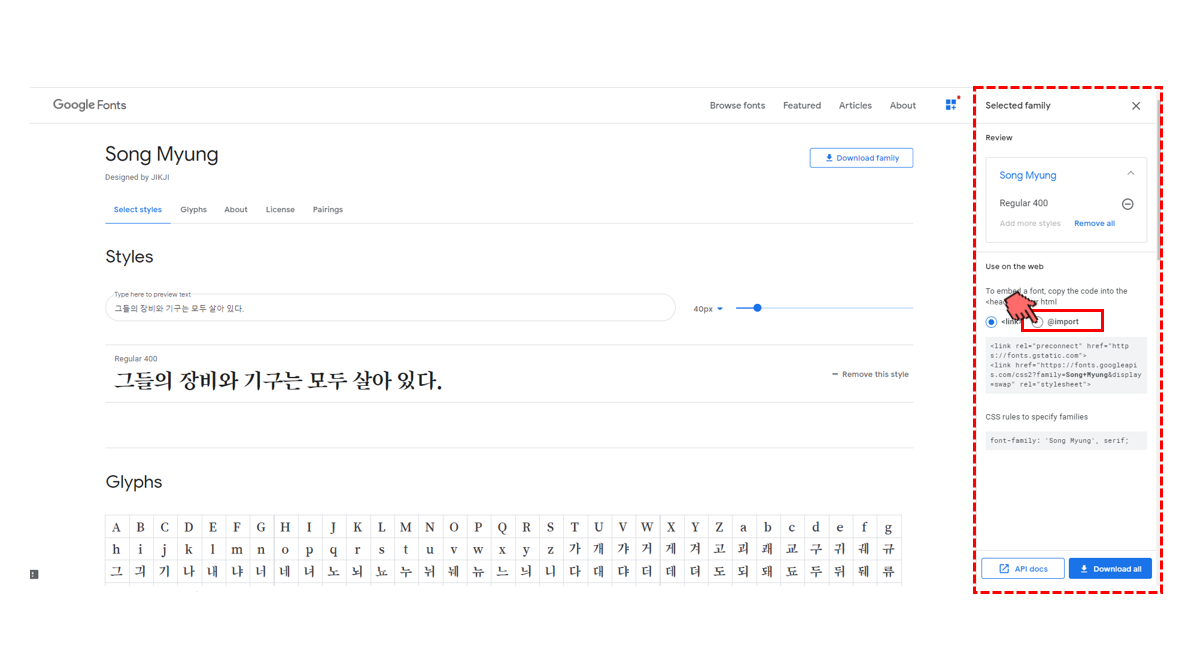Collapse the Song Myung review card chevron
This screenshot has width=1182, height=664.
[x=1131, y=174]
